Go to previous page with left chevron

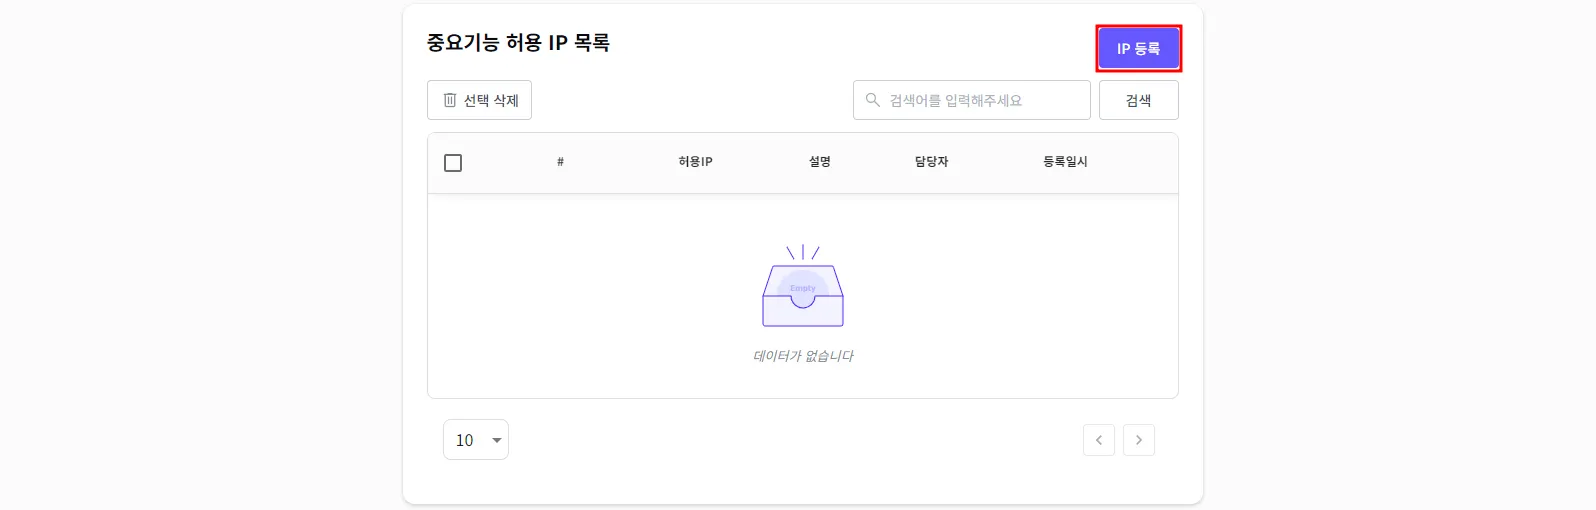(x=1099, y=440)
